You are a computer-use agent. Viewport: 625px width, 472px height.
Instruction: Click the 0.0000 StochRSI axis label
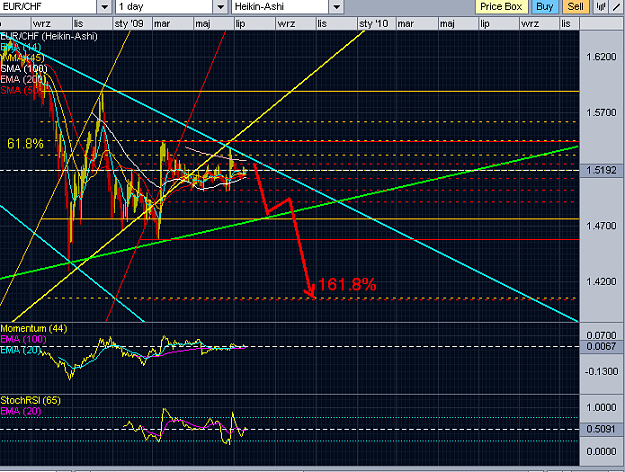601,452
